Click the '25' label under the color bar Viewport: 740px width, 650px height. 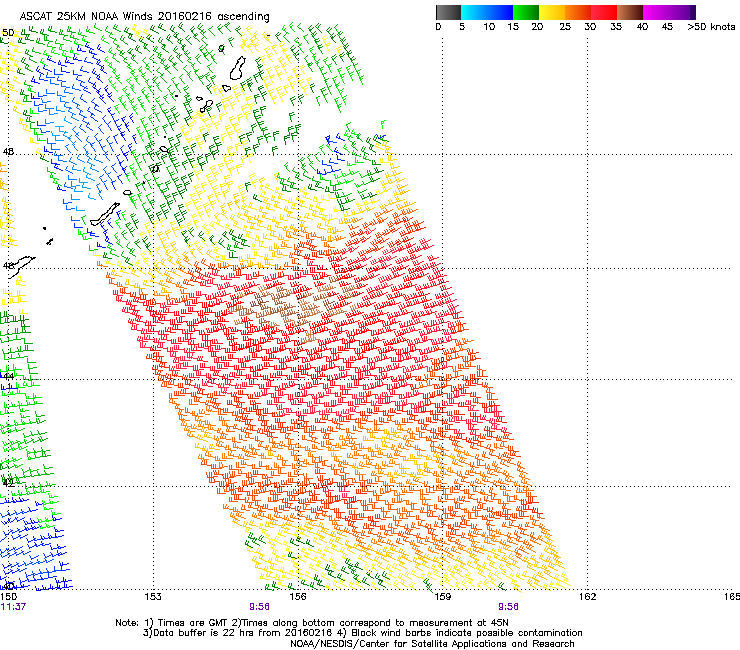click(x=565, y=27)
